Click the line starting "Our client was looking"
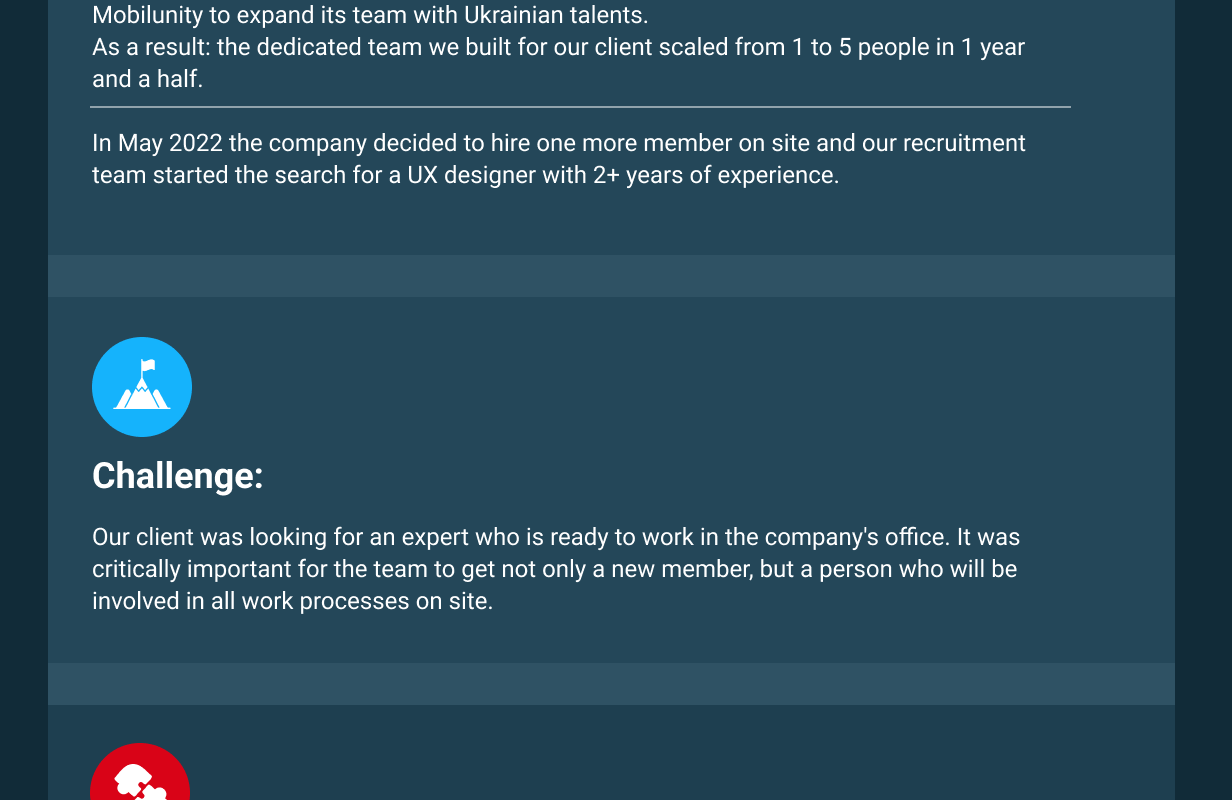Viewport: 1232px width, 800px height. click(556, 537)
